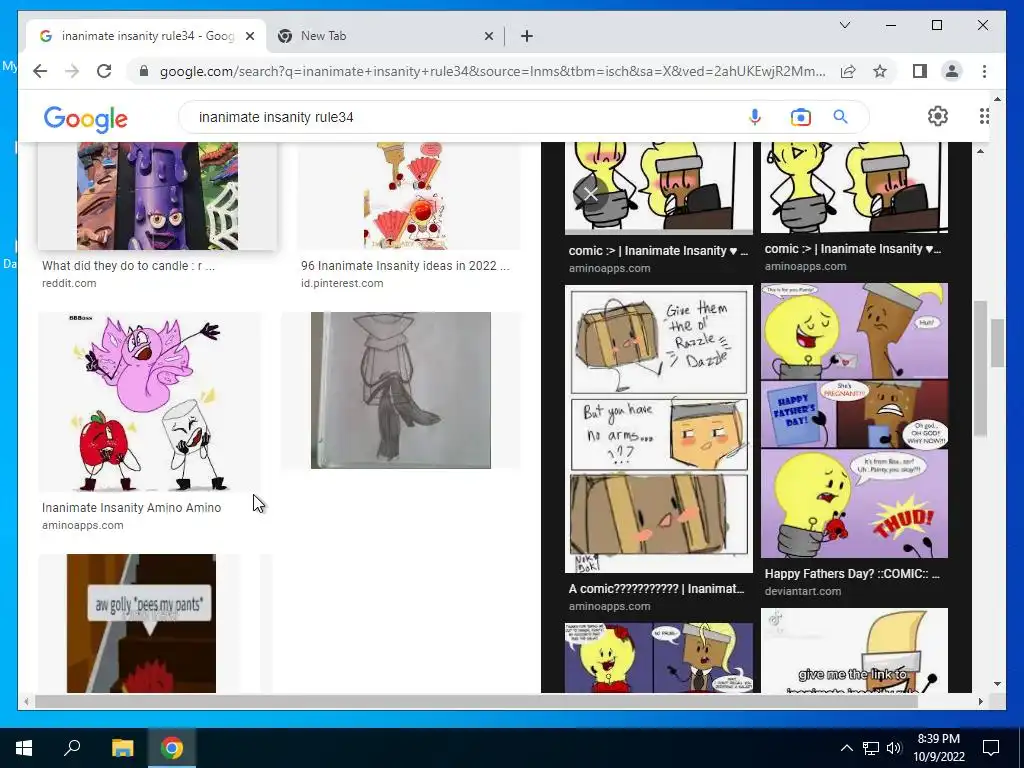Open Windows taskbar search
This screenshot has height=768, width=1024.
(x=72, y=748)
